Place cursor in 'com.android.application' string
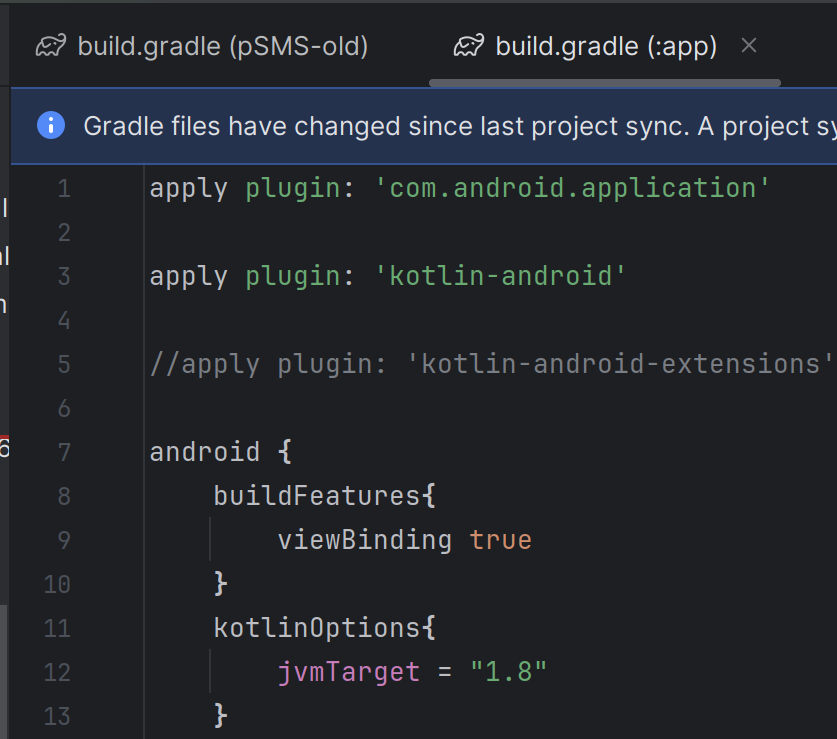 [x=572, y=188]
